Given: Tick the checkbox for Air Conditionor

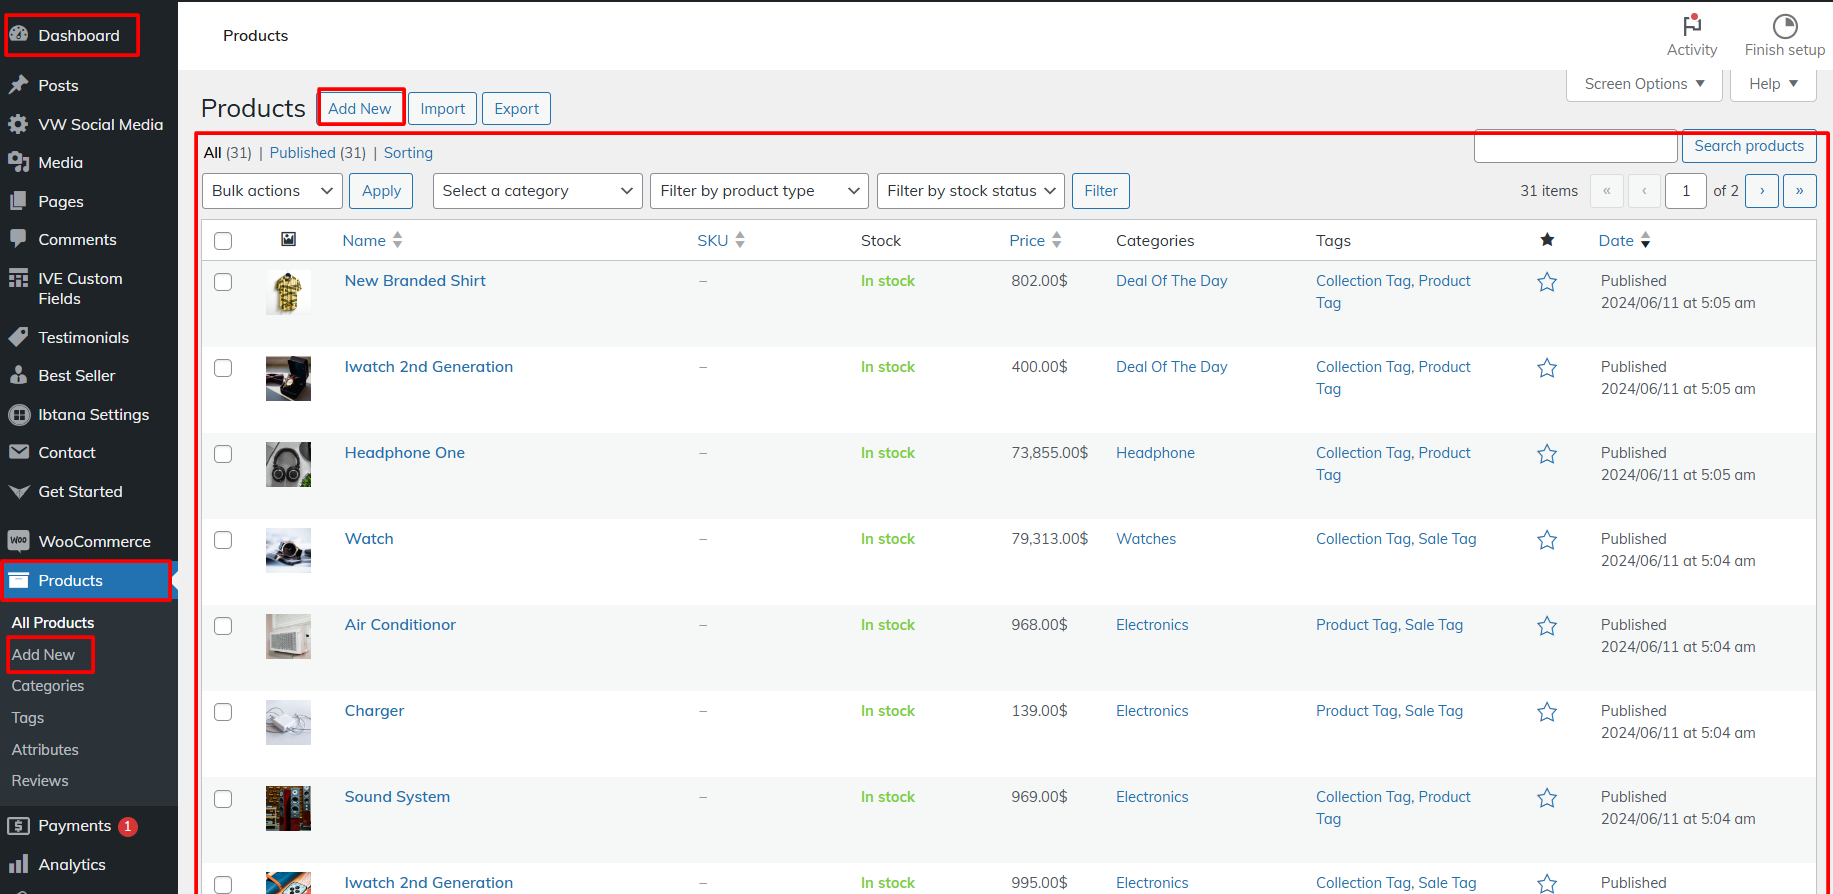Looking at the screenshot, I should tap(223, 626).
